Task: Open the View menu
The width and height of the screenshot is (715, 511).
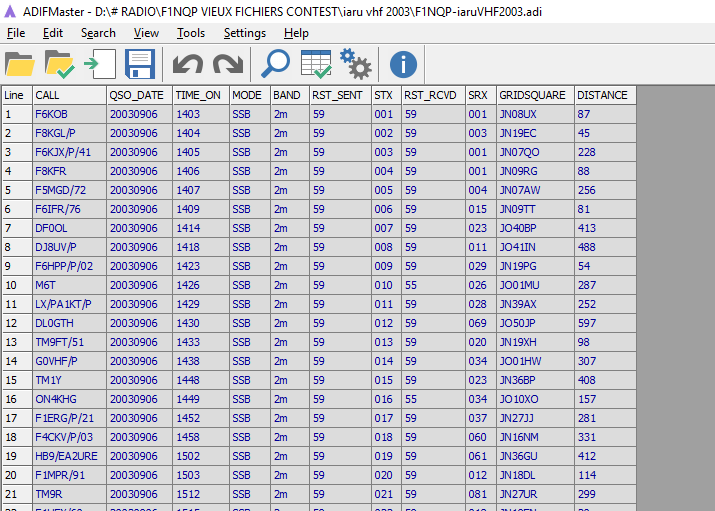Action: point(146,33)
